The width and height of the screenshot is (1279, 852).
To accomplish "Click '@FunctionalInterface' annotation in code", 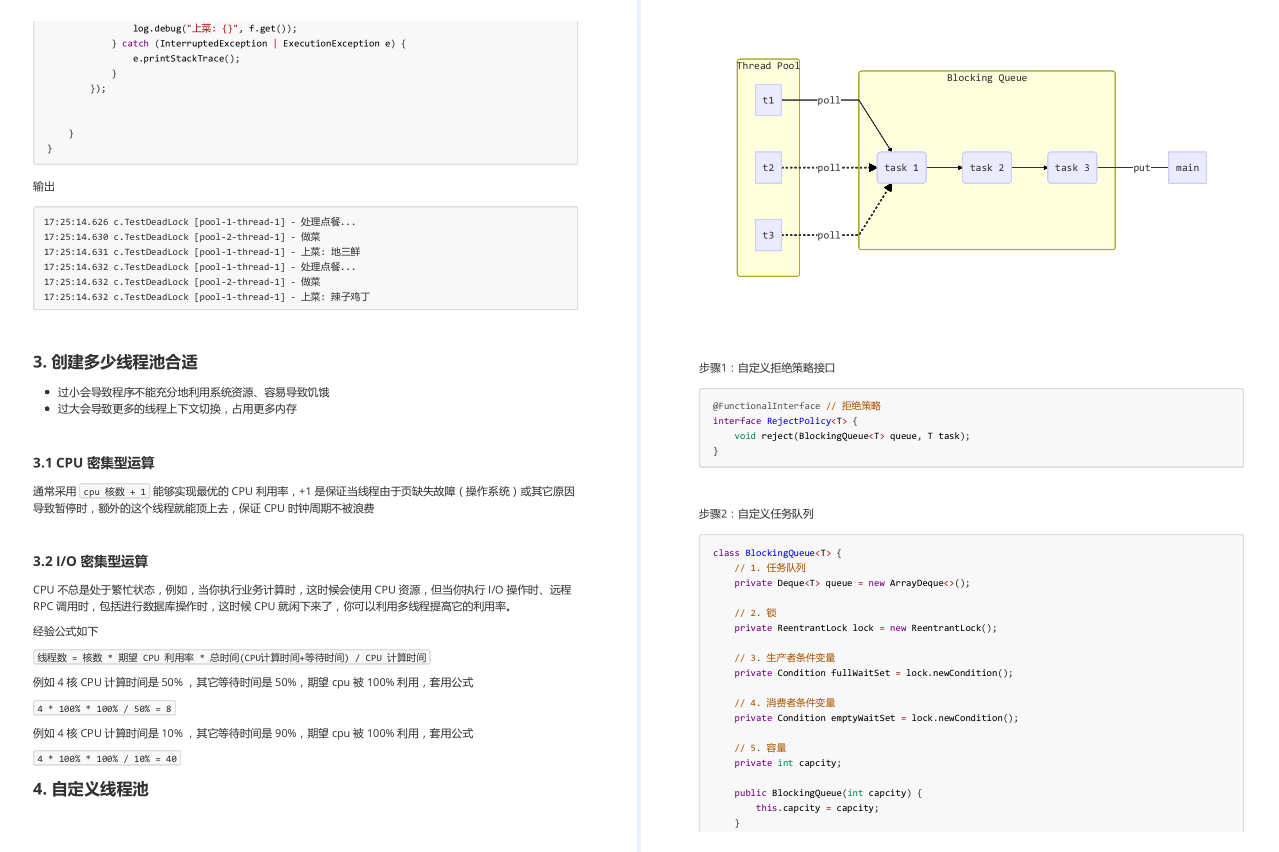I will tap(766, 406).
